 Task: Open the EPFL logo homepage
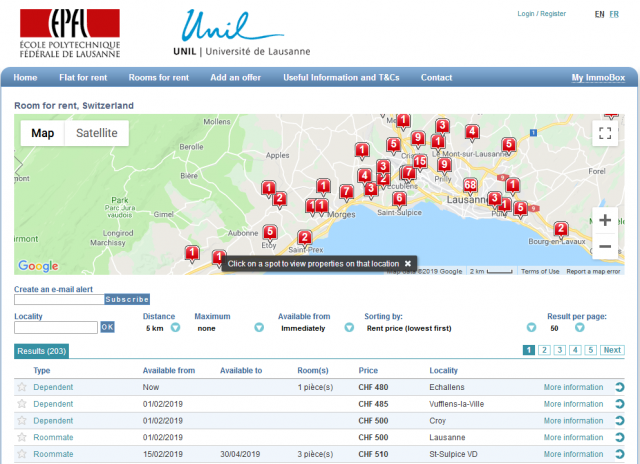coord(70,32)
